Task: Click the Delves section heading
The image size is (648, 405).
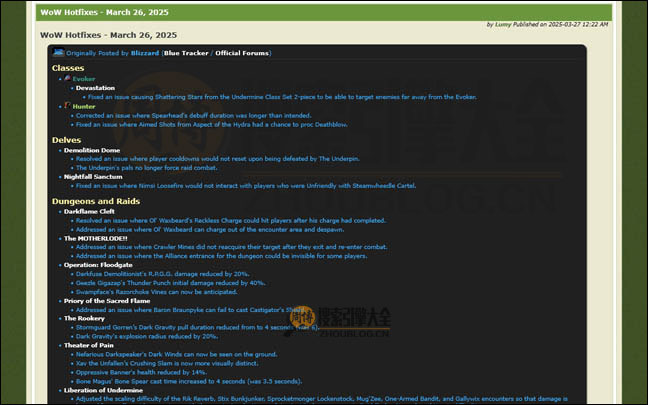Action: [x=66, y=140]
